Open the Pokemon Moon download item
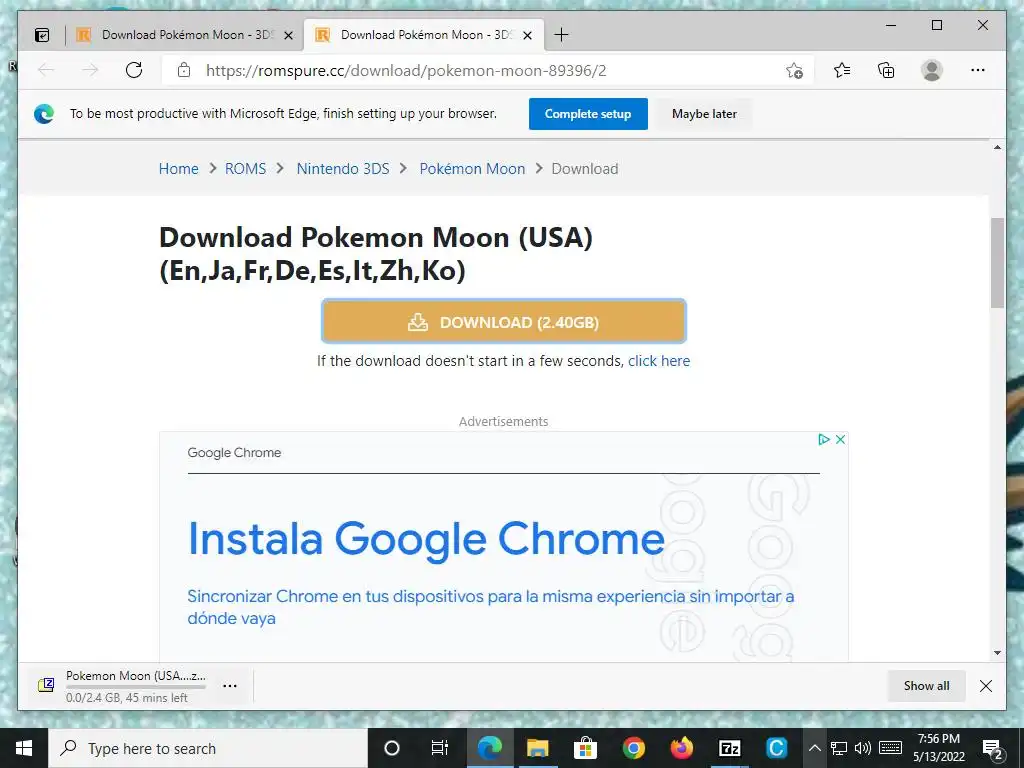 tap(124, 686)
